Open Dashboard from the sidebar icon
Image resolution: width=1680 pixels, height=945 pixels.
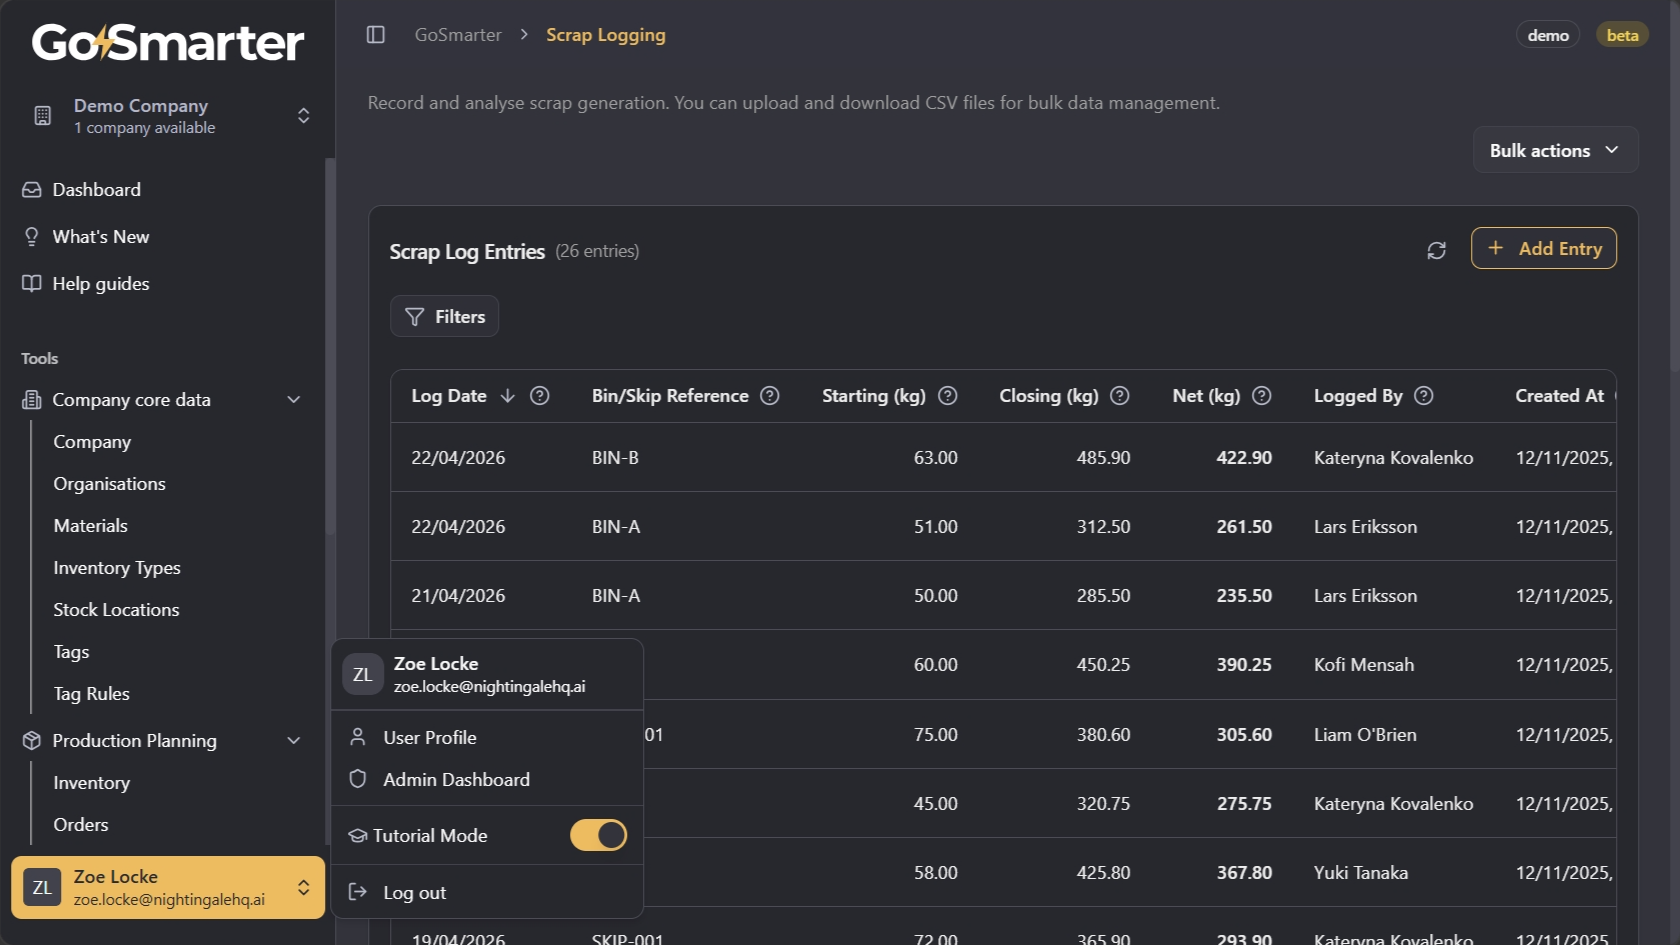click(x=31, y=189)
